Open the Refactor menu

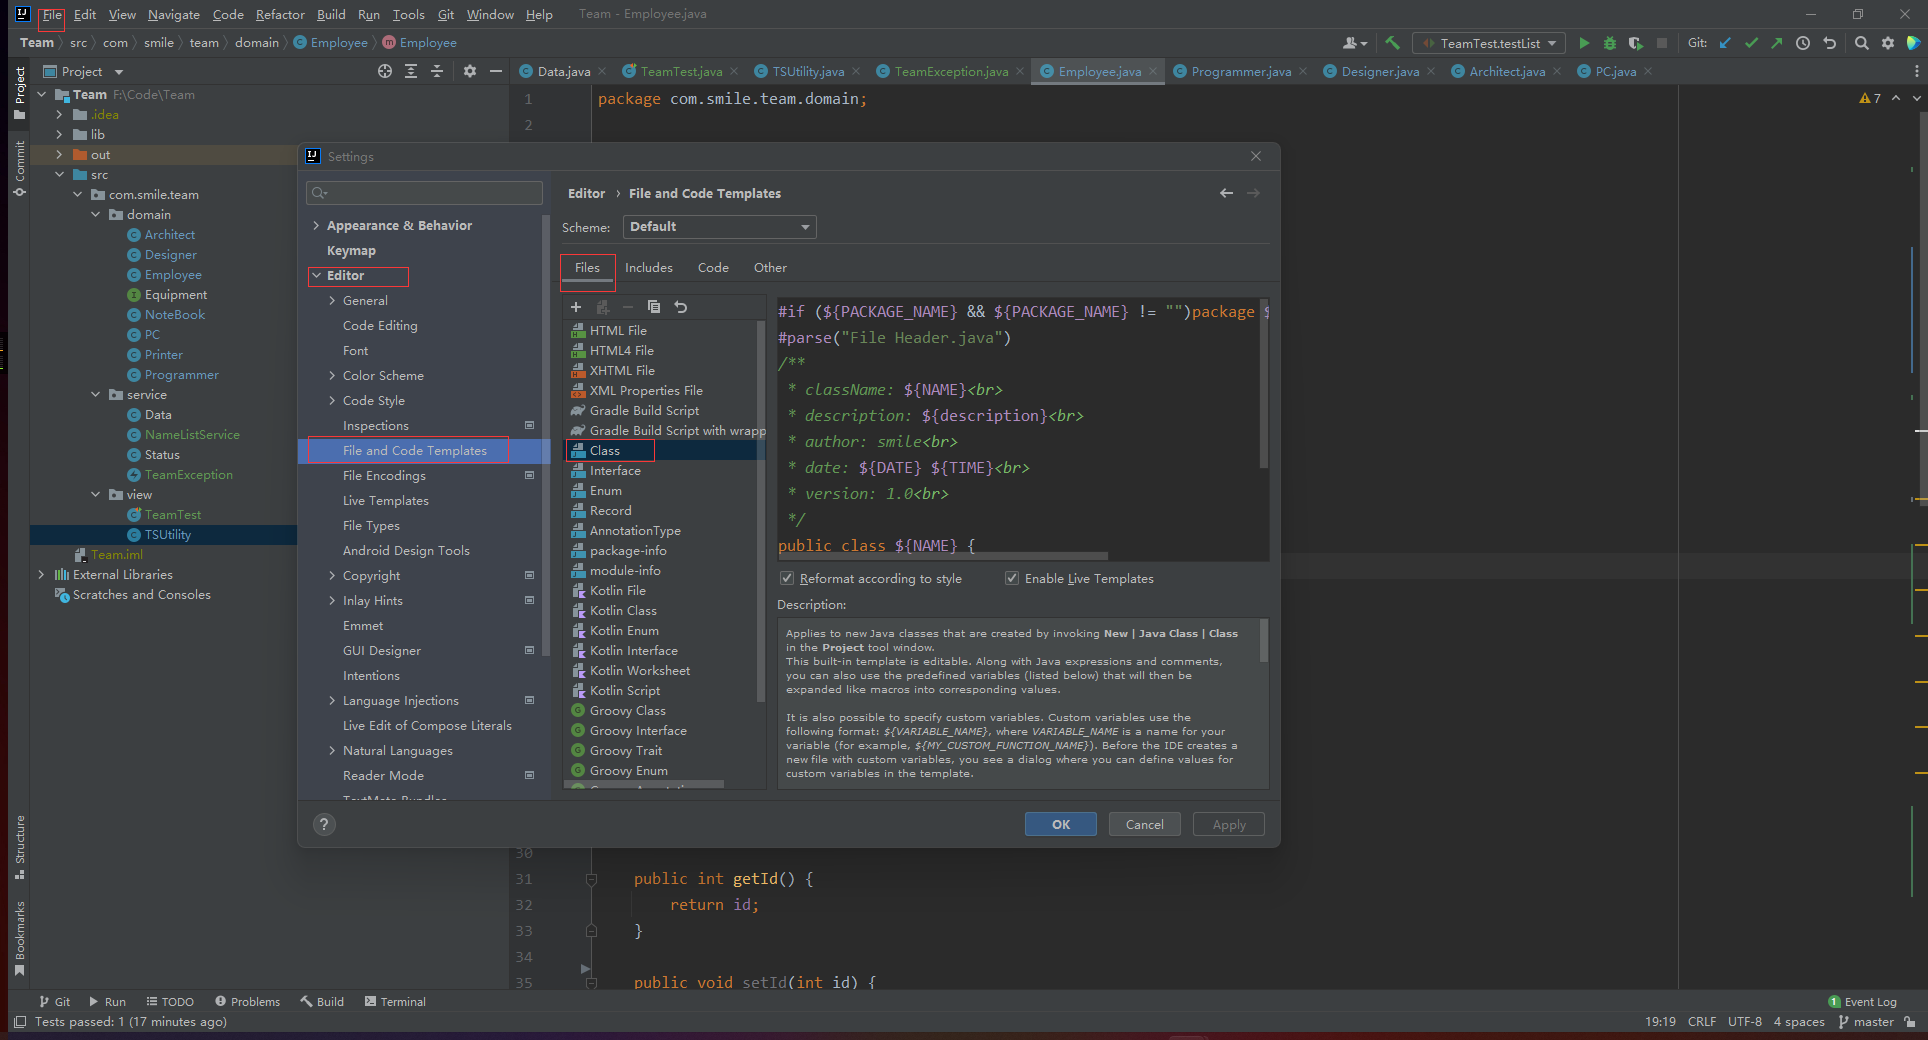tap(280, 14)
